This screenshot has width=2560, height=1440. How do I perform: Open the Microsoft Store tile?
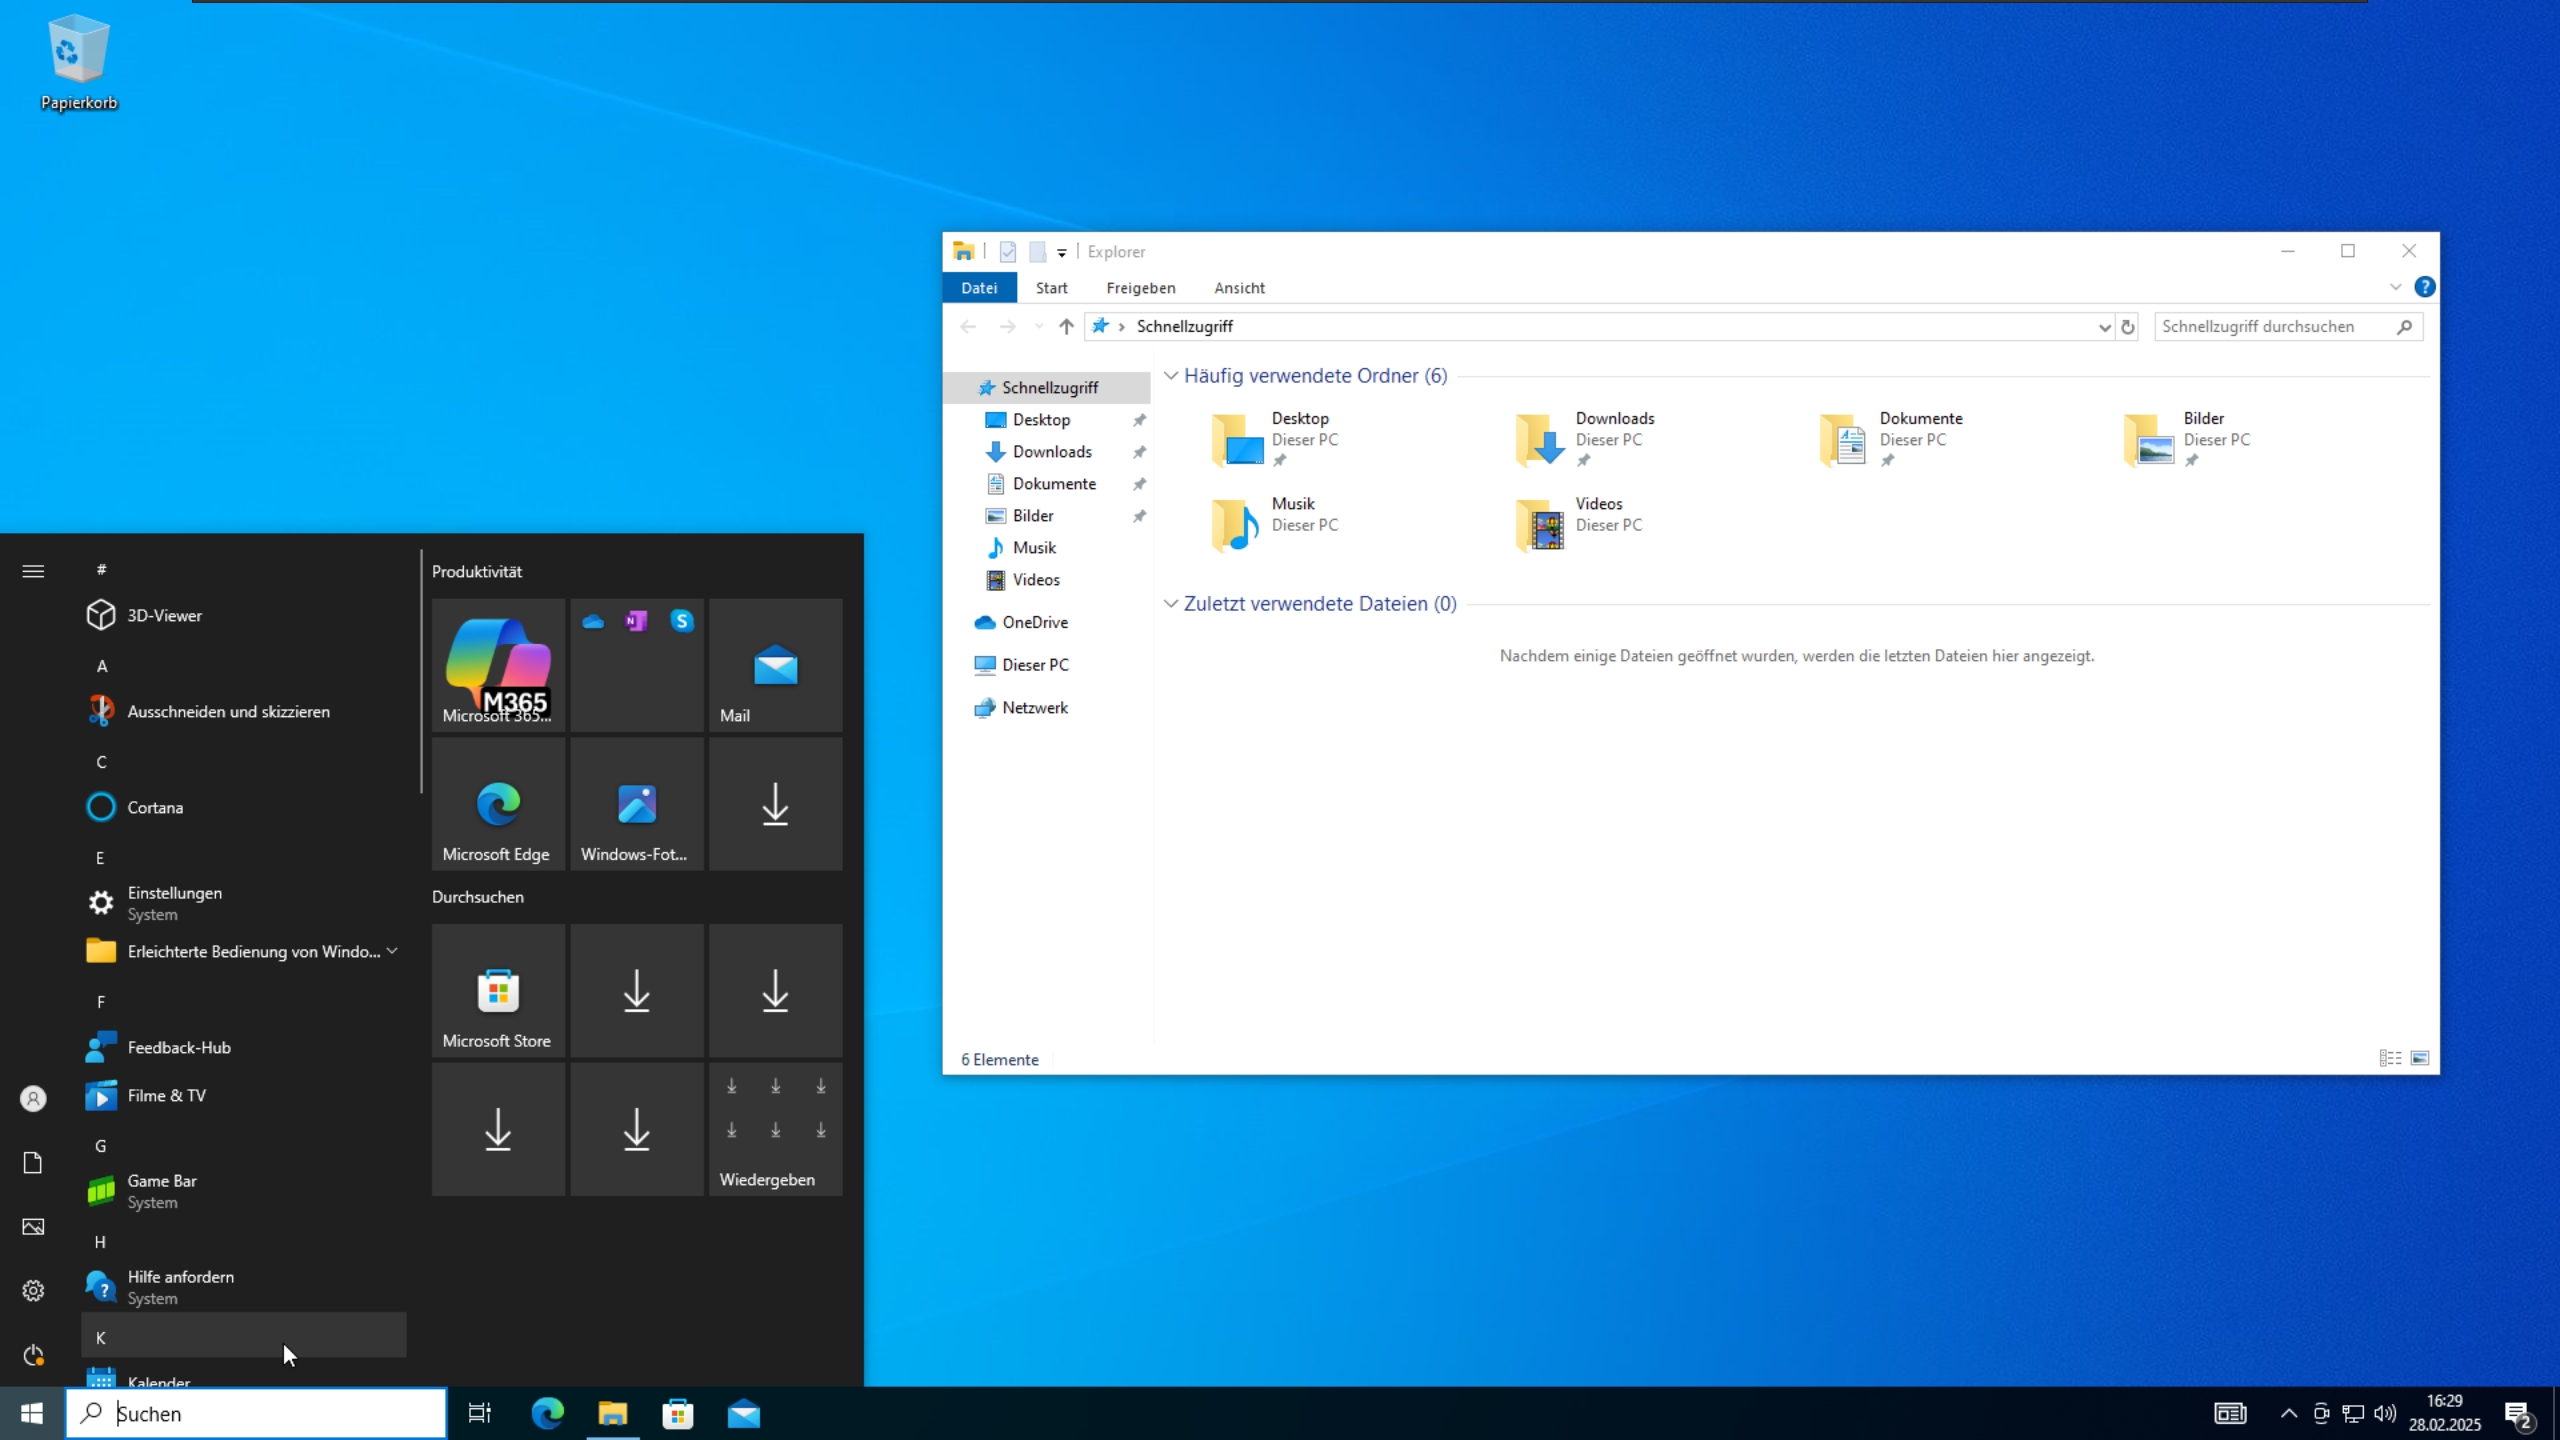498,990
